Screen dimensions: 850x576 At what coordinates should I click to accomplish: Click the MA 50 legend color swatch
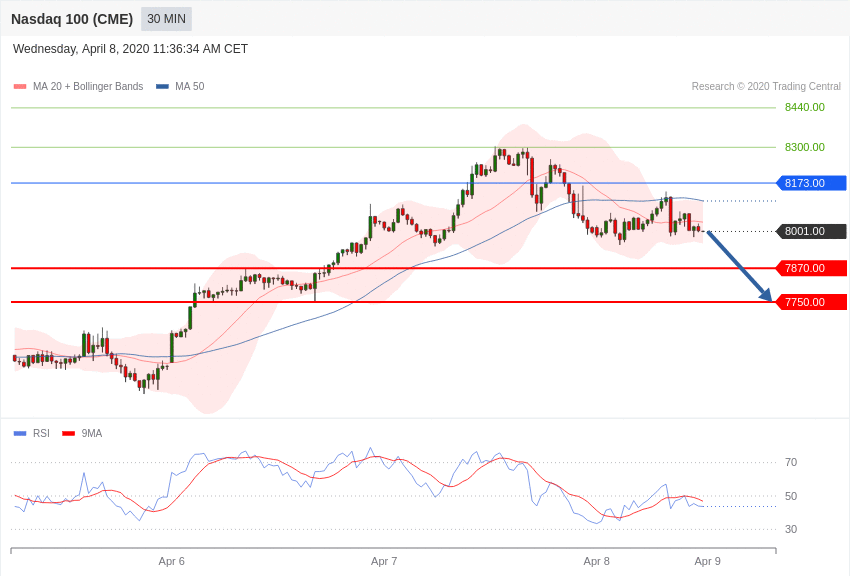pos(162,86)
